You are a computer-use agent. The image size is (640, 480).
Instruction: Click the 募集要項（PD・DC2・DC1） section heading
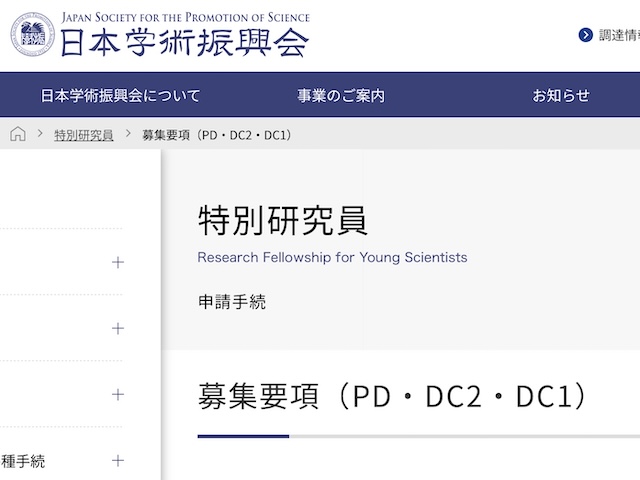click(392, 397)
